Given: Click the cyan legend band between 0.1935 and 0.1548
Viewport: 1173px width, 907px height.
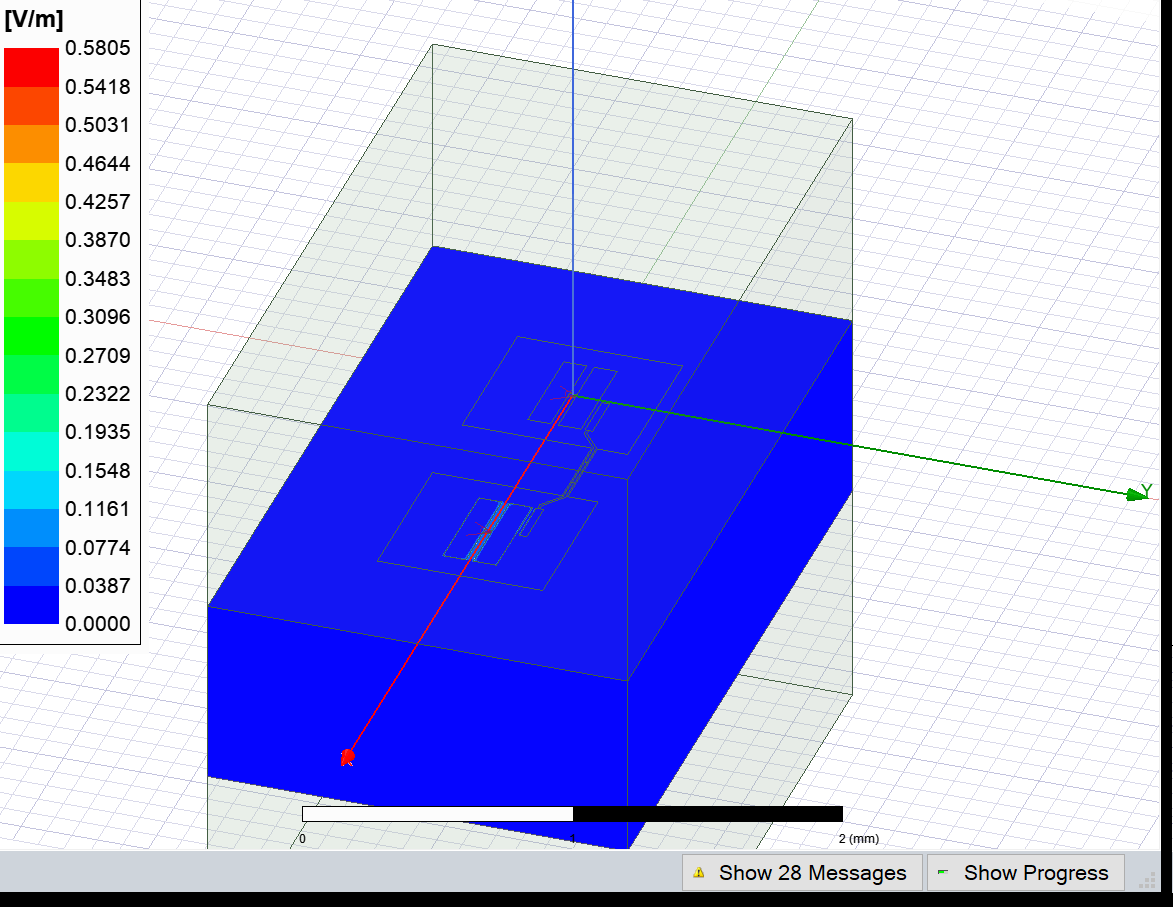Looking at the screenshot, I should [31, 451].
